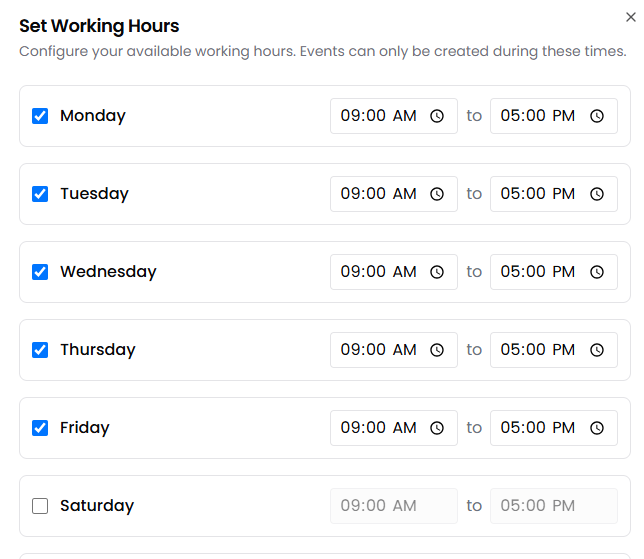
Task: Open time picker for Friday's end time
Action: (597, 428)
